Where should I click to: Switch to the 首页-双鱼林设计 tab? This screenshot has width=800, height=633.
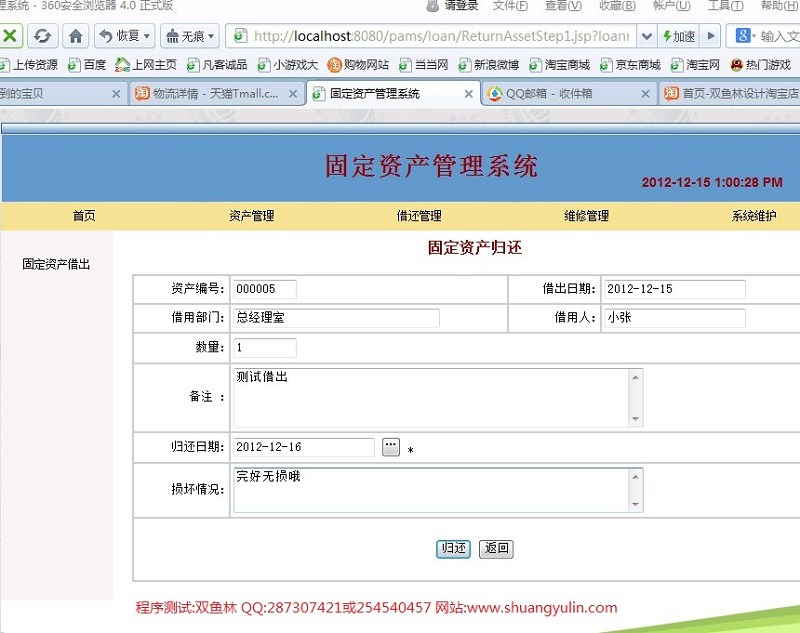point(732,94)
